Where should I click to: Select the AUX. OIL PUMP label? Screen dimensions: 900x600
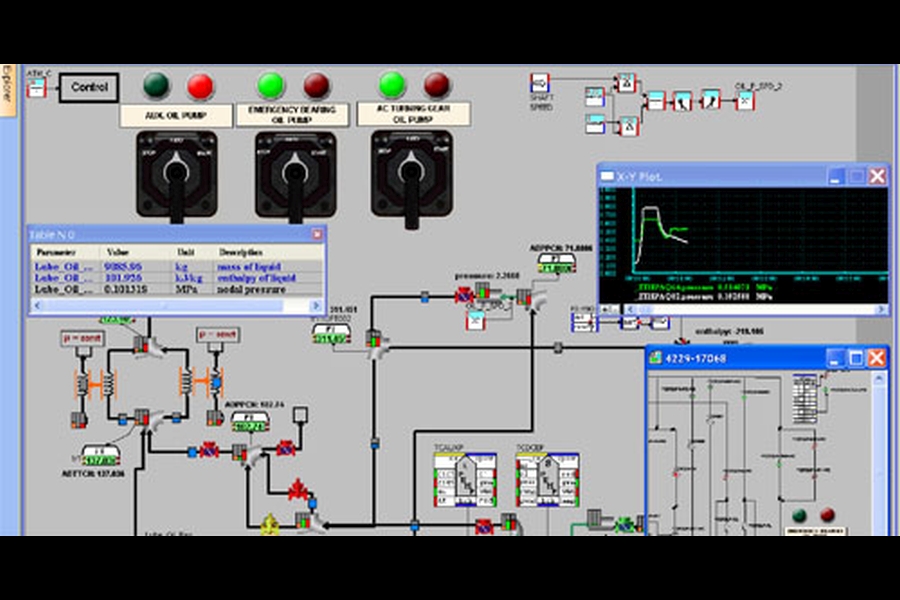click(176, 115)
